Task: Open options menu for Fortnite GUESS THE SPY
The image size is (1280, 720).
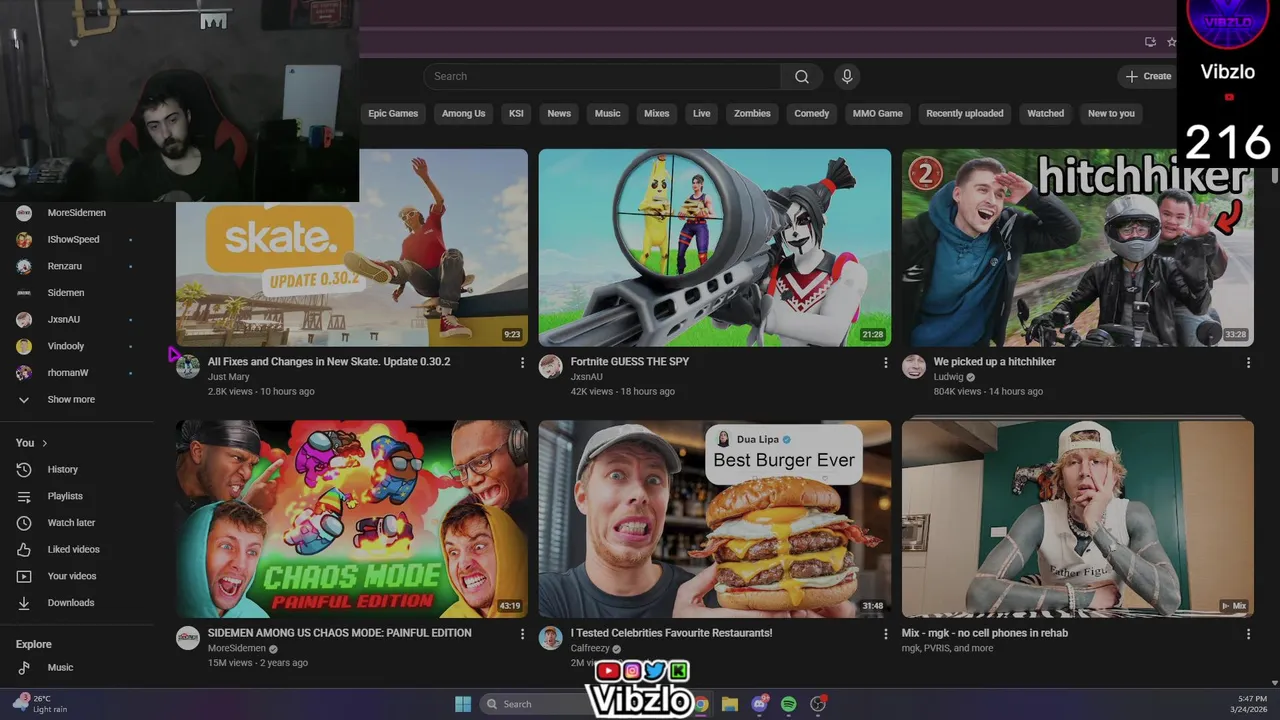Action: [885, 363]
